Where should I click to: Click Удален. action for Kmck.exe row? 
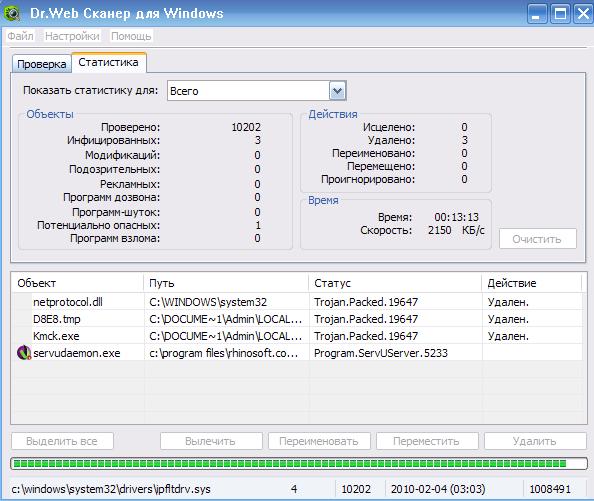point(508,336)
